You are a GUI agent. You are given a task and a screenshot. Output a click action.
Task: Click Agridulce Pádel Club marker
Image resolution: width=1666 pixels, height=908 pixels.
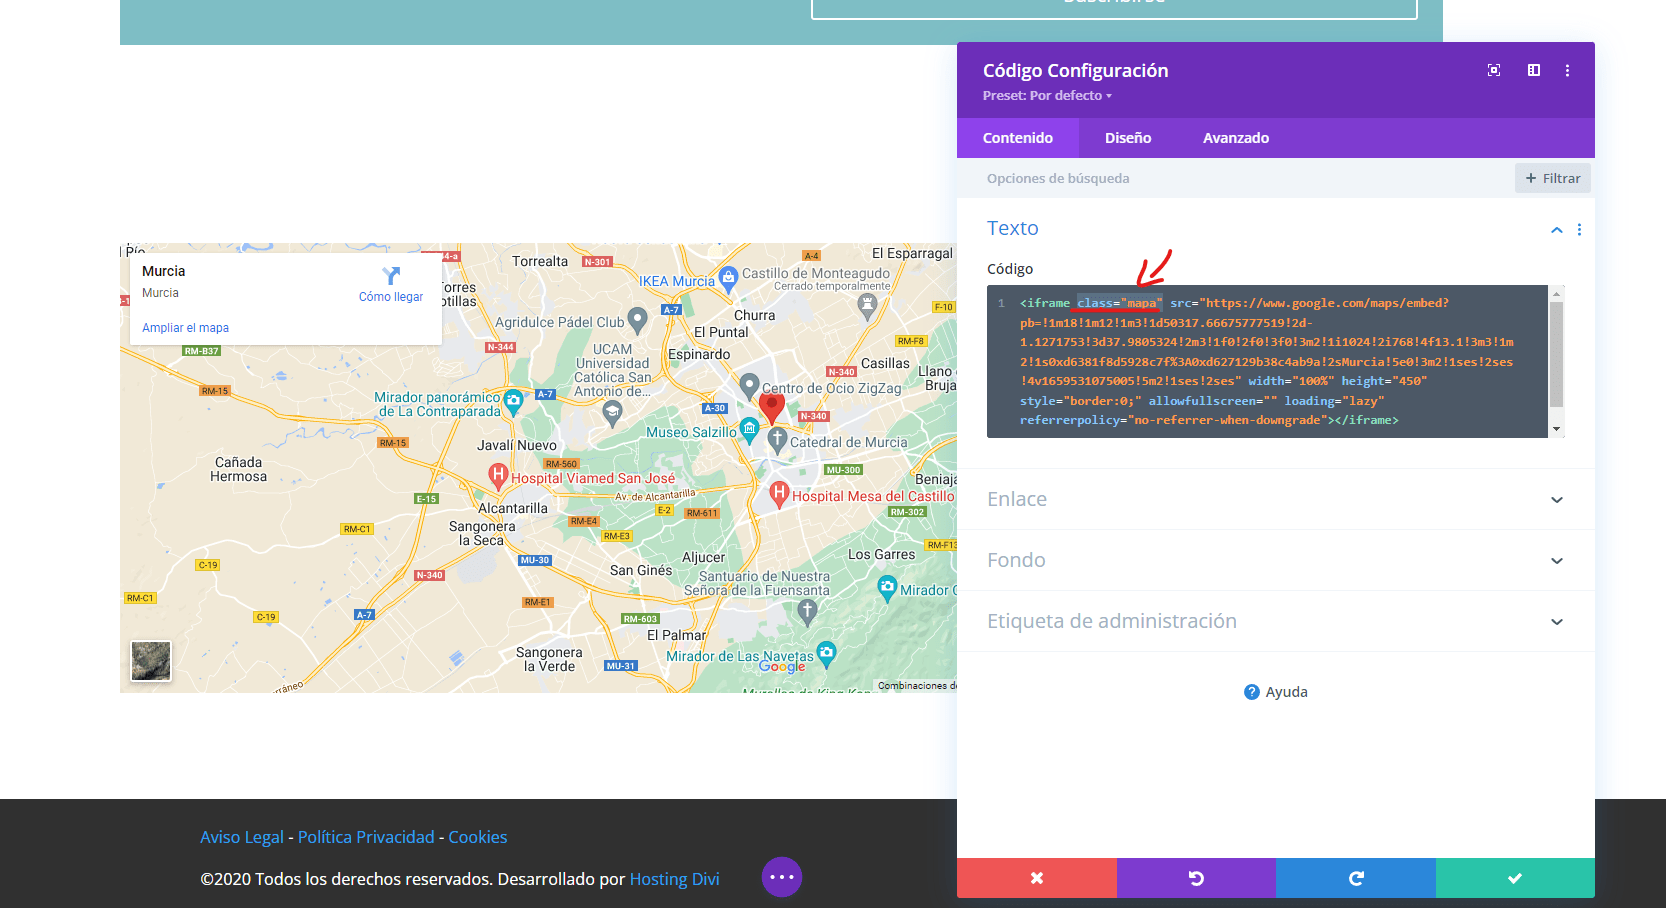click(x=637, y=320)
